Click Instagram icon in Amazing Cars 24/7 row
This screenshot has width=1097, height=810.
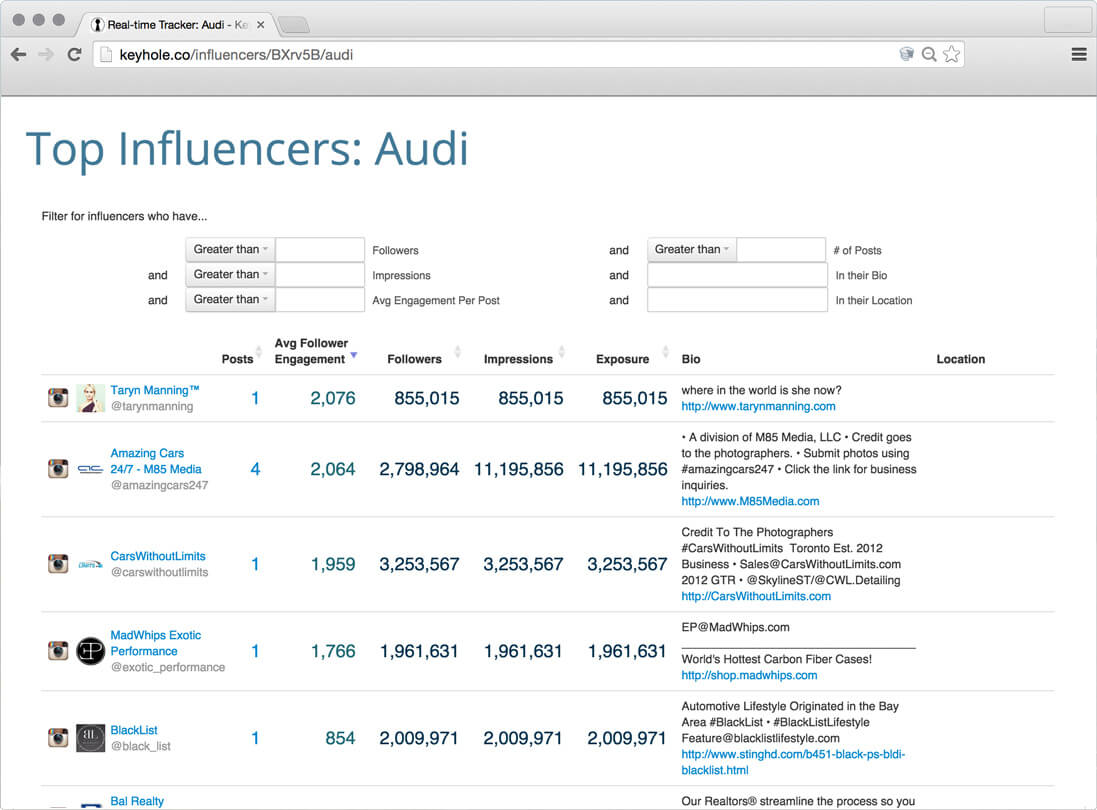pyautogui.click(x=58, y=469)
